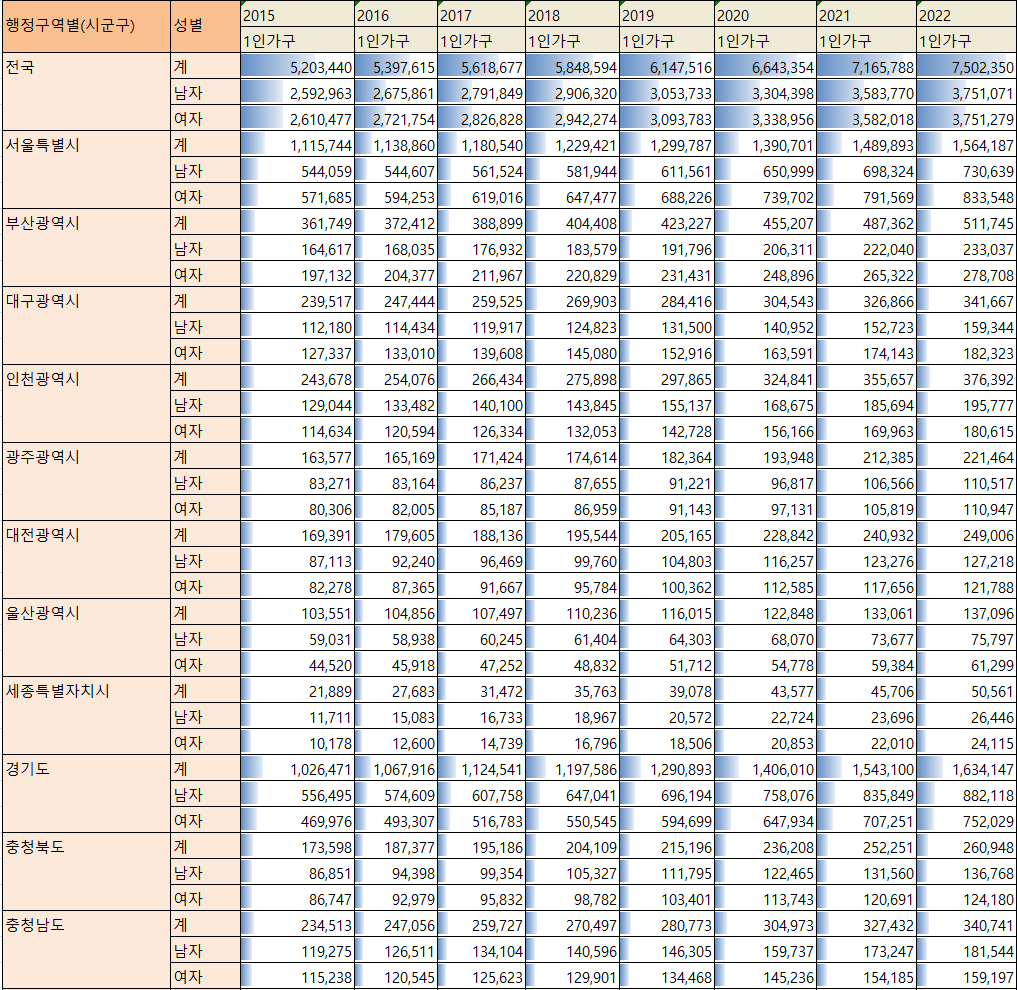Screen dimensions: 1017x990
Task: Click the cell with value 228,842
Action: pyautogui.click(x=765, y=534)
